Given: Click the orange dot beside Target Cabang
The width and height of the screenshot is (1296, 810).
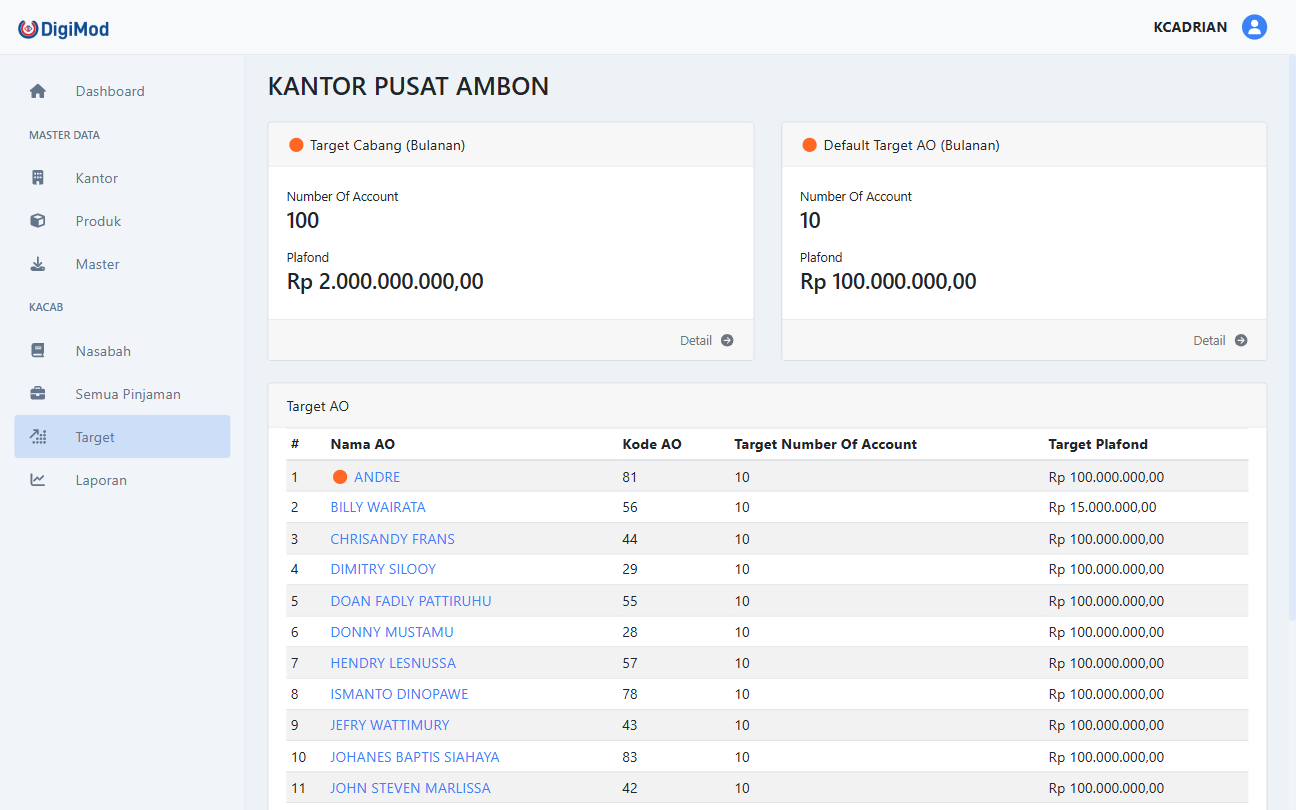Looking at the screenshot, I should [x=296, y=145].
